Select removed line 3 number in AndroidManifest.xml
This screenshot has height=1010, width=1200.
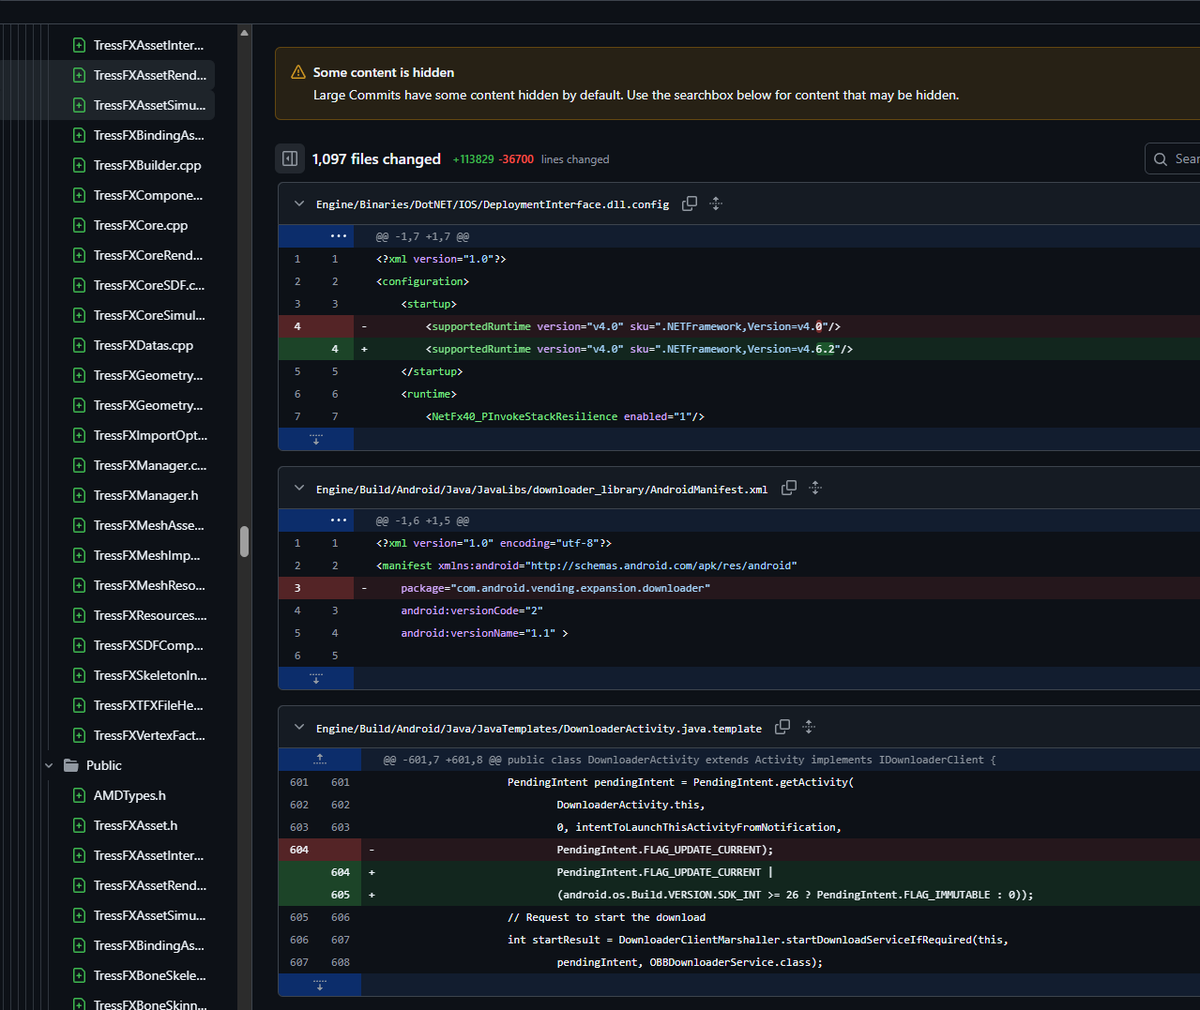297,588
